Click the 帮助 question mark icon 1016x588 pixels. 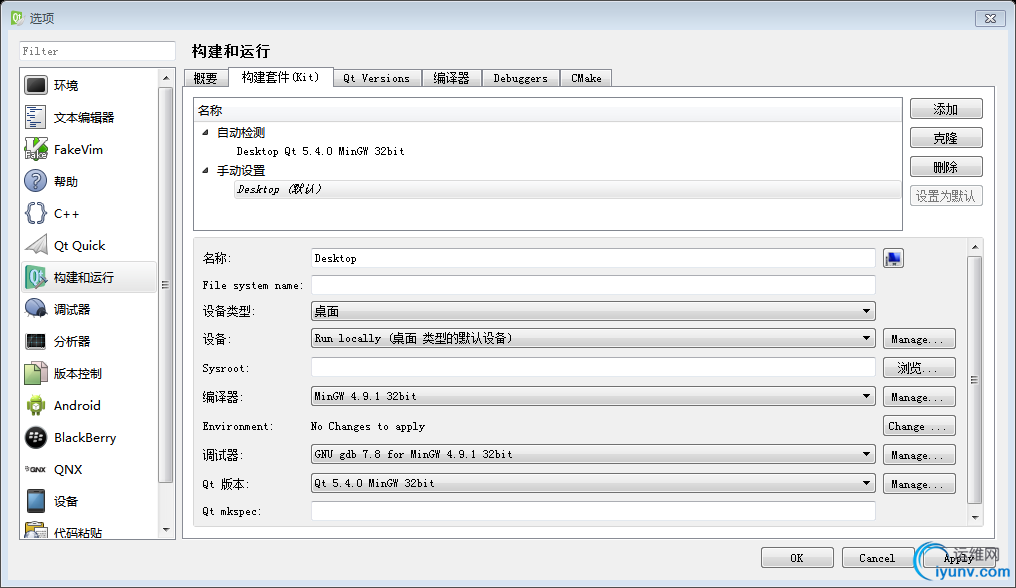(36, 181)
